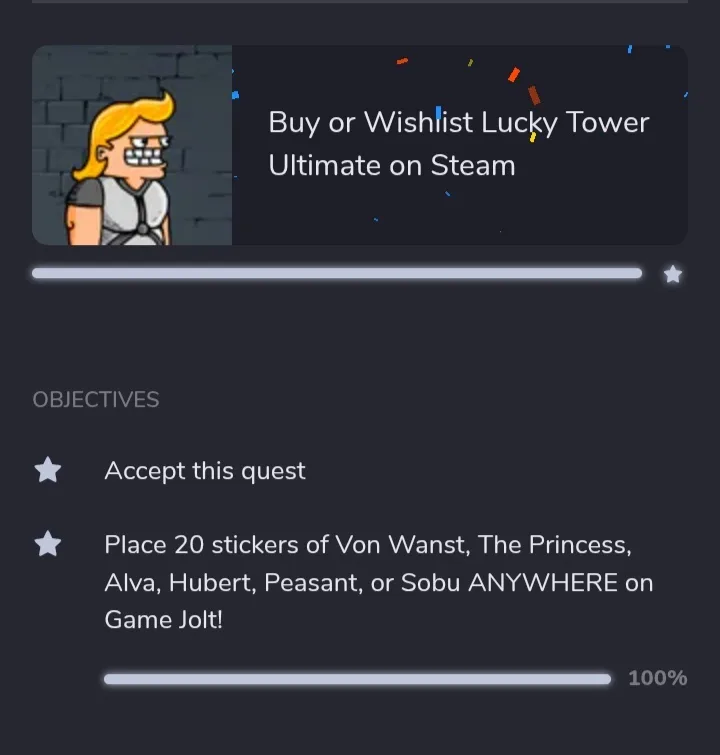Click the divider line at the top of the page

point(360,1)
